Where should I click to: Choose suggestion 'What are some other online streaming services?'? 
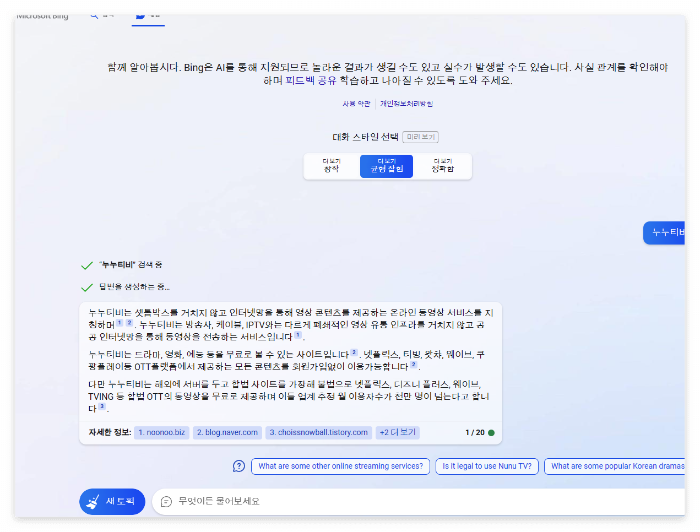click(x=341, y=466)
